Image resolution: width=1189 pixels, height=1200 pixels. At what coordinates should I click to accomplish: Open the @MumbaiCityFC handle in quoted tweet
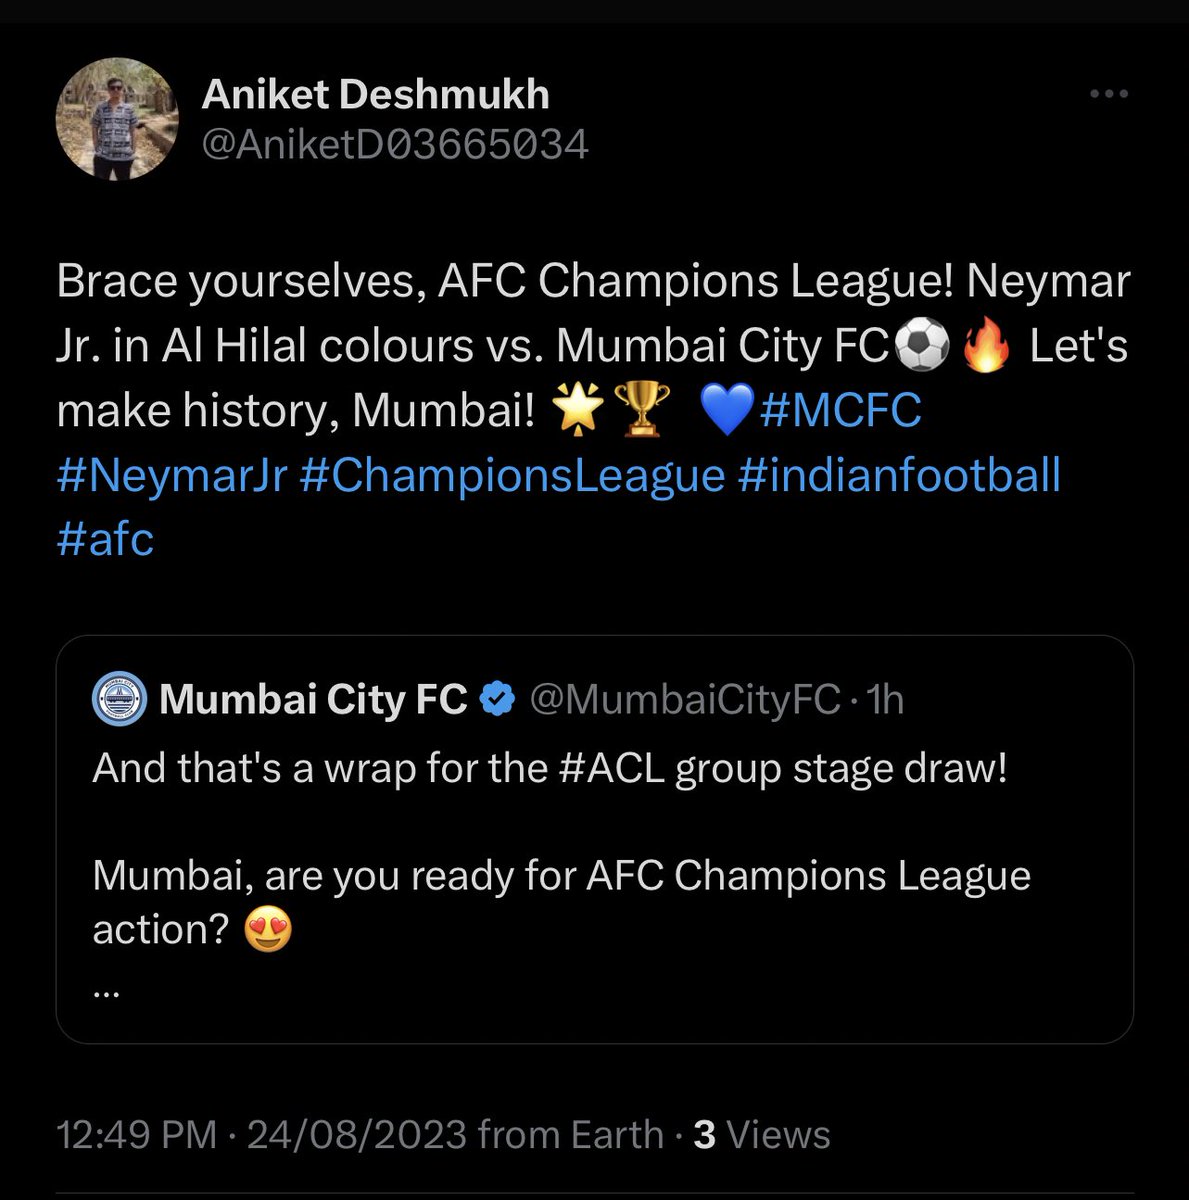(684, 700)
